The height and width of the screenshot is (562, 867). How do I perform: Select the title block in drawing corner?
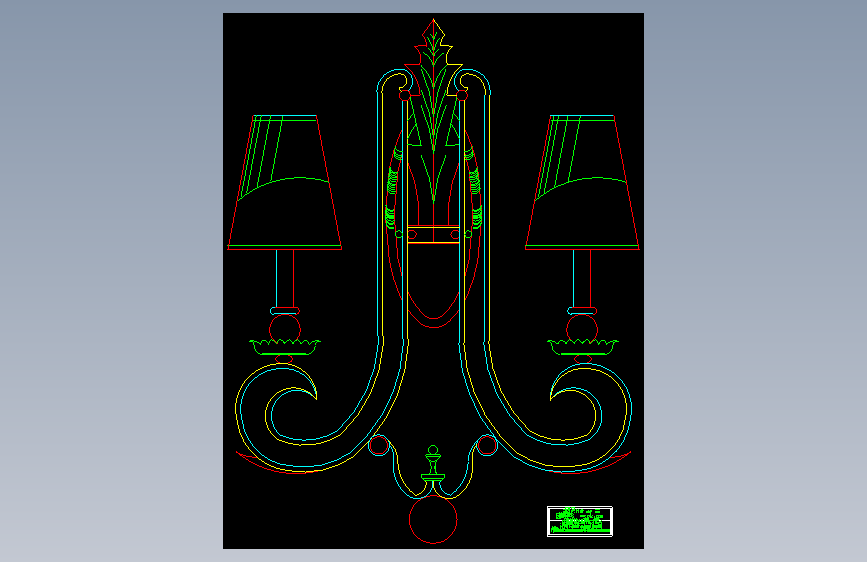pyautogui.click(x=579, y=521)
